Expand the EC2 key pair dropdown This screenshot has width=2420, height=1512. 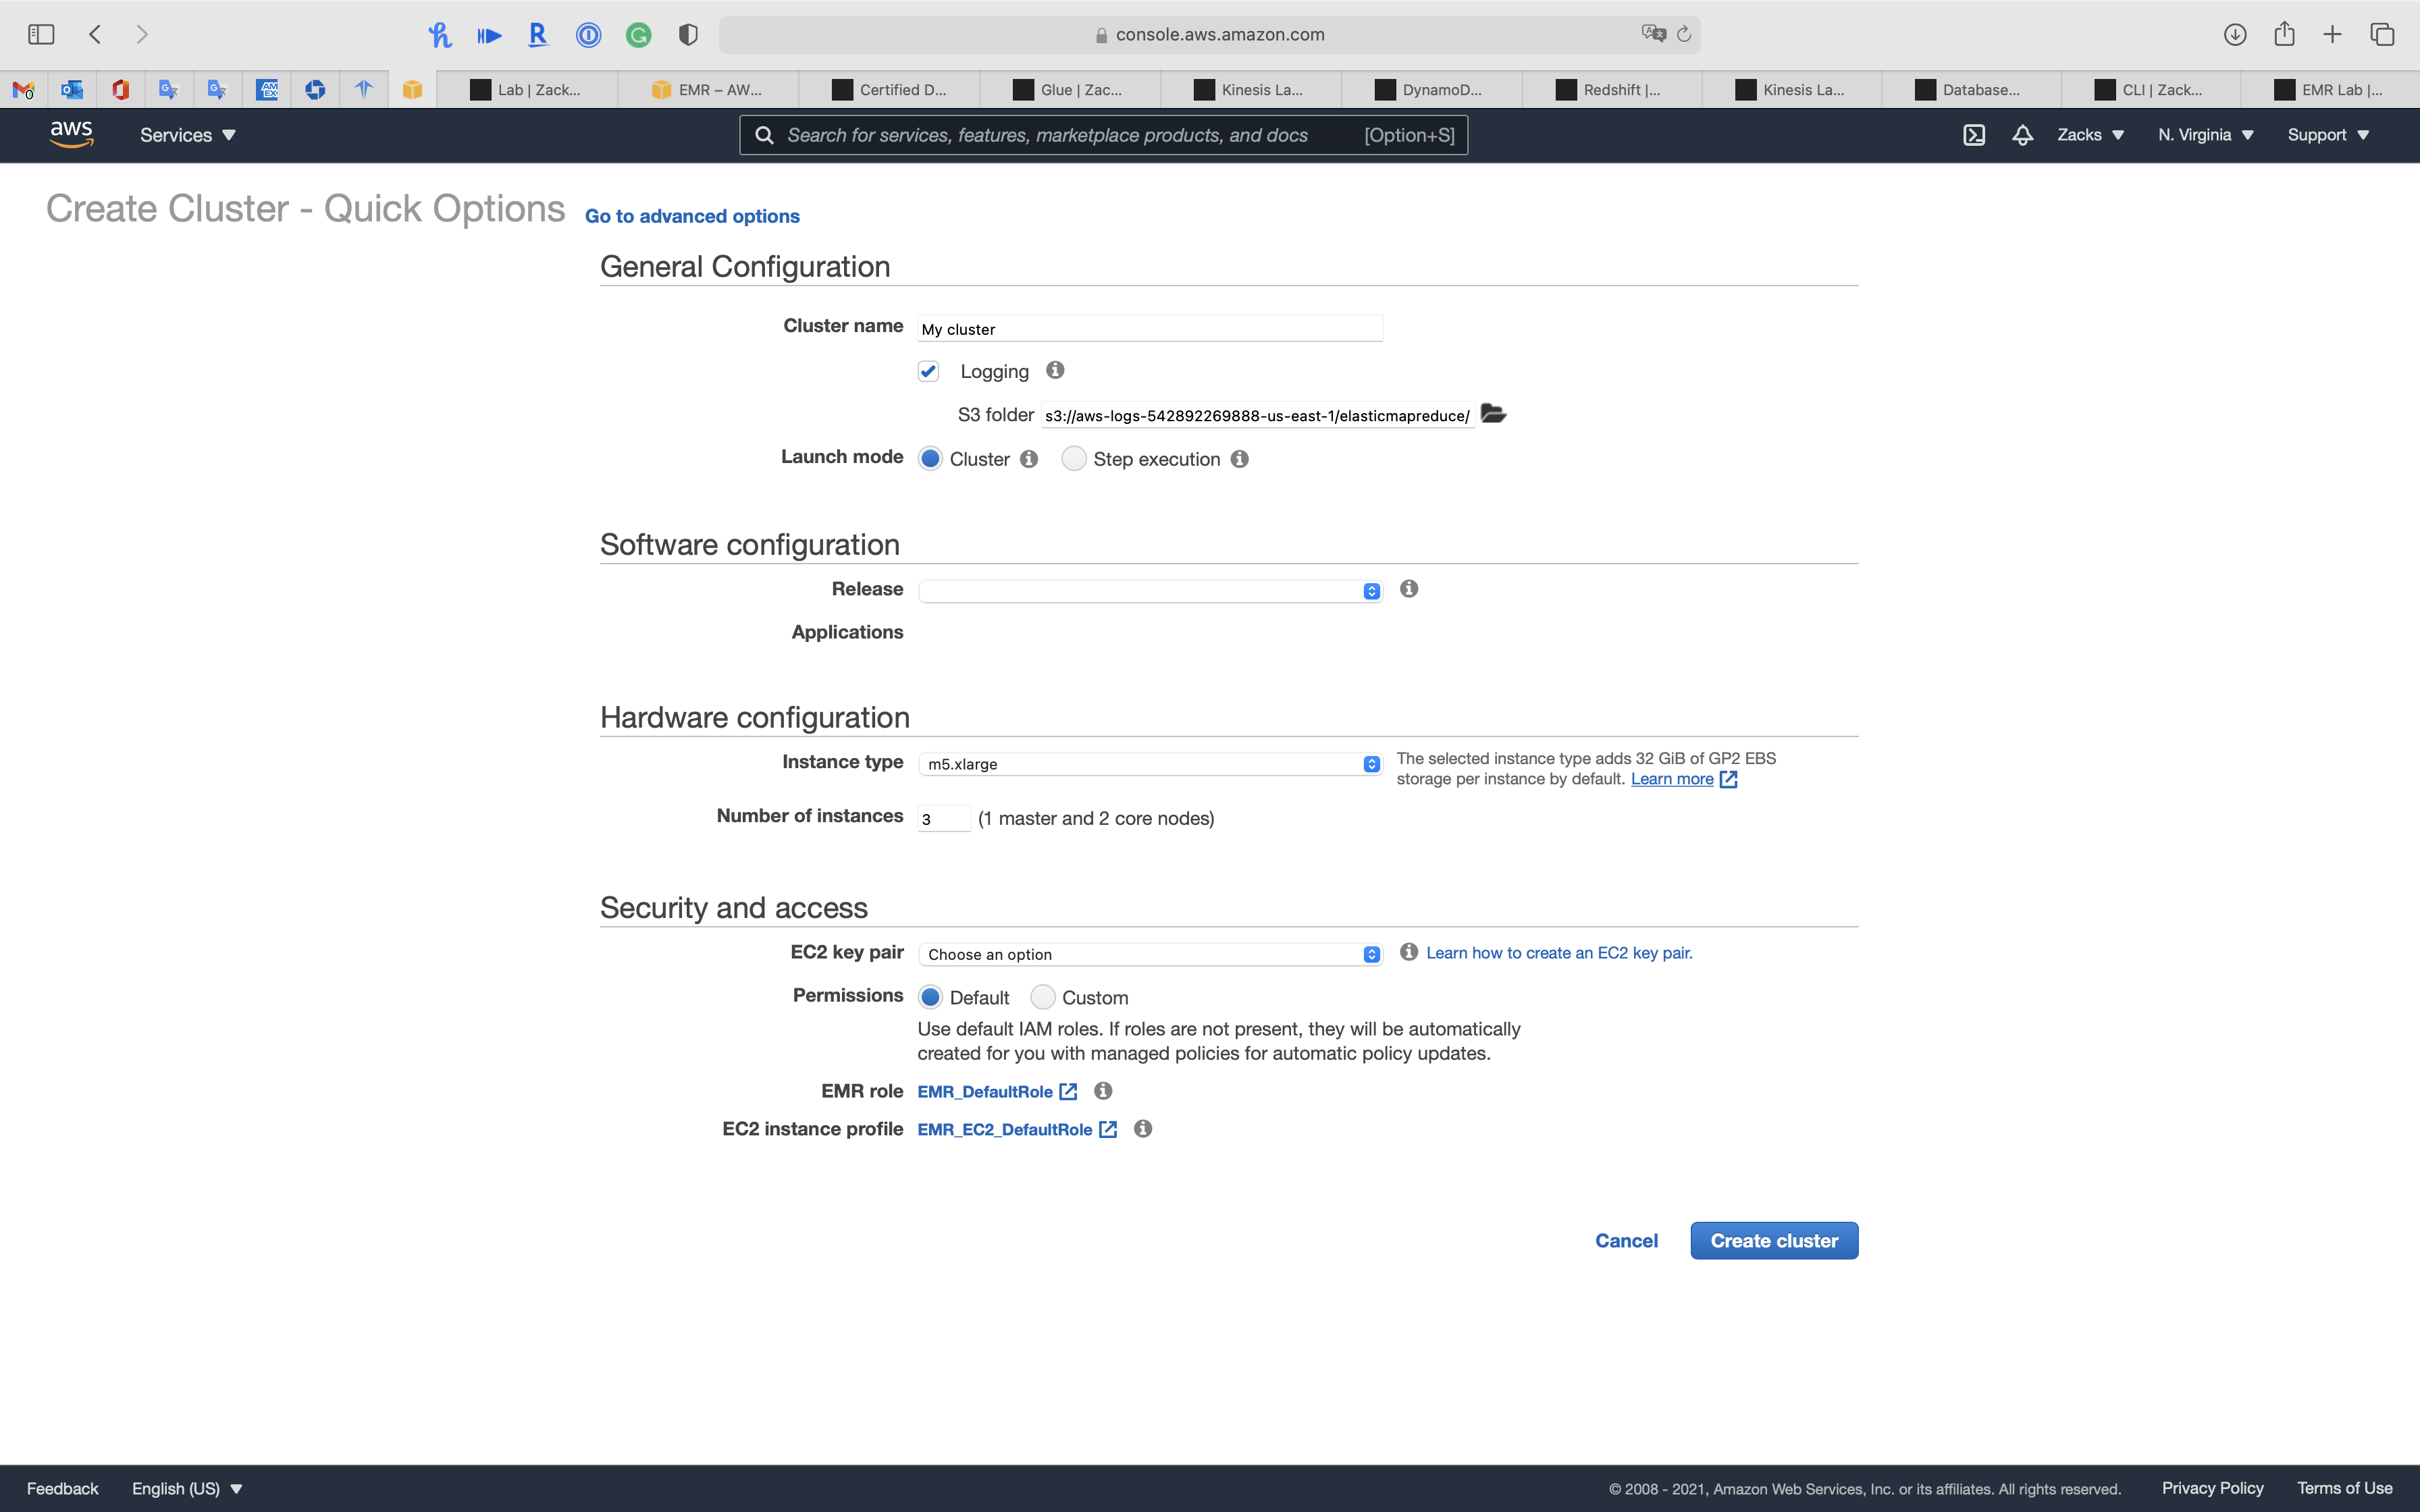1150,954
